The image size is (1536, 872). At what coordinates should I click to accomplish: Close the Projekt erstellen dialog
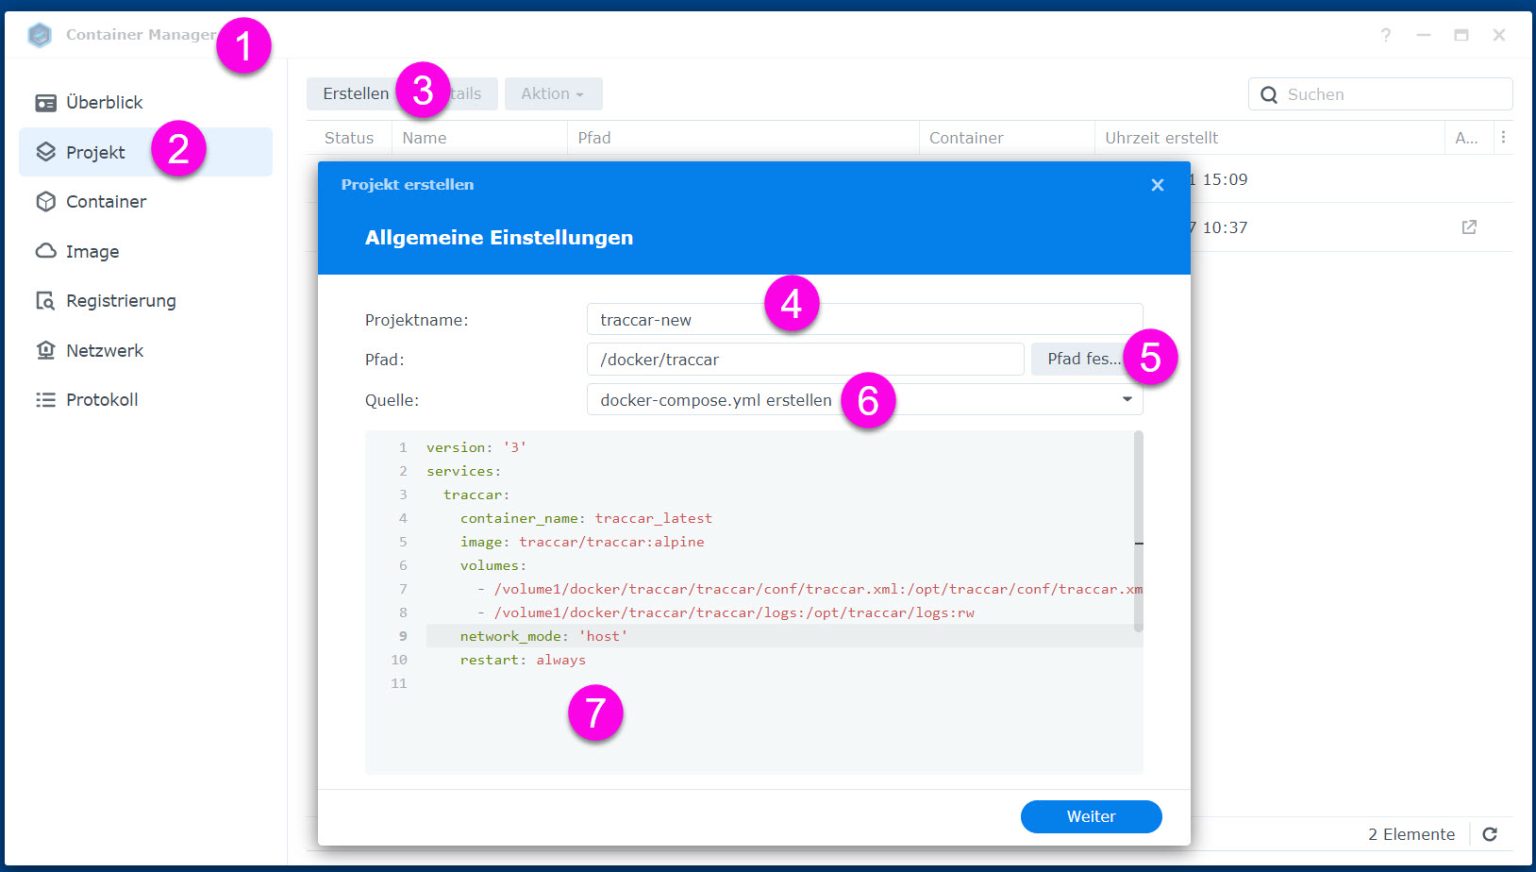pyautogui.click(x=1157, y=185)
